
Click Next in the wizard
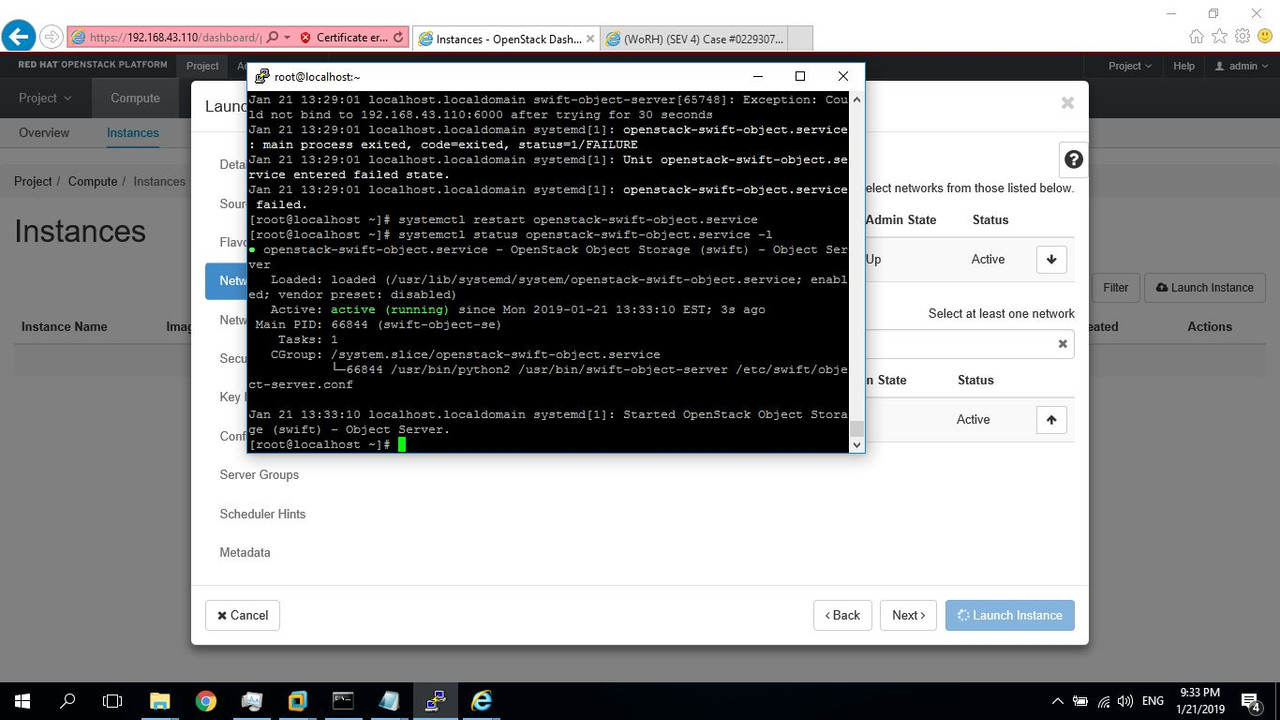tap(908, 615)
